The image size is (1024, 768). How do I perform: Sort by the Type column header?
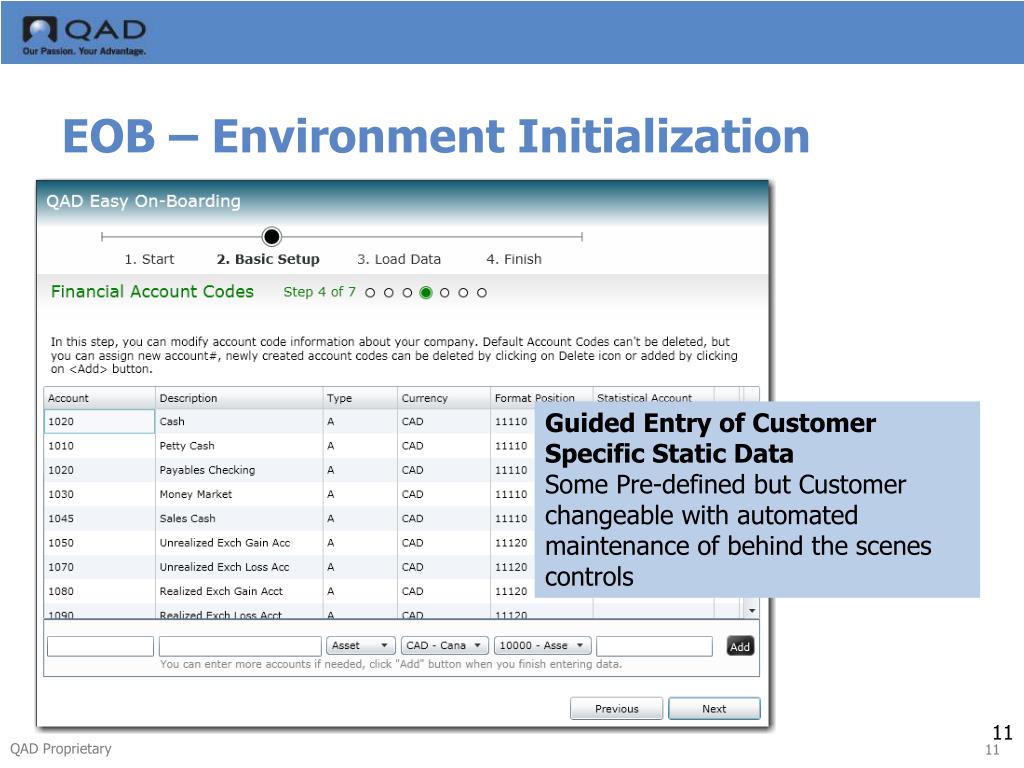pyautogui.click(x=360, y=398)
